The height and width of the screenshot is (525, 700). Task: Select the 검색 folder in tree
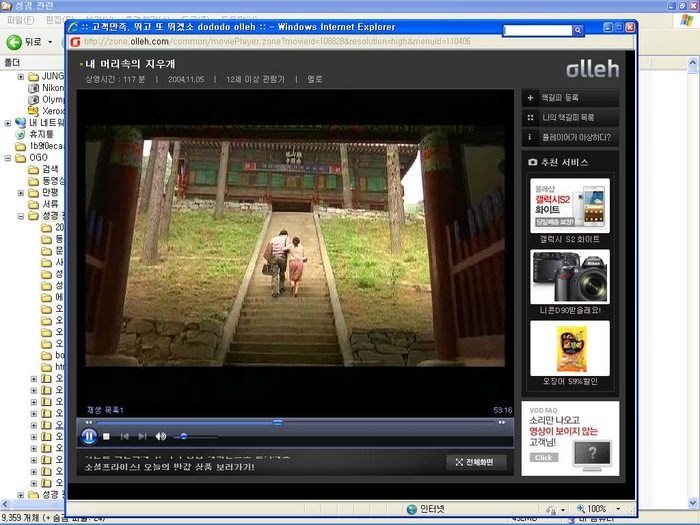pos(43,169)
